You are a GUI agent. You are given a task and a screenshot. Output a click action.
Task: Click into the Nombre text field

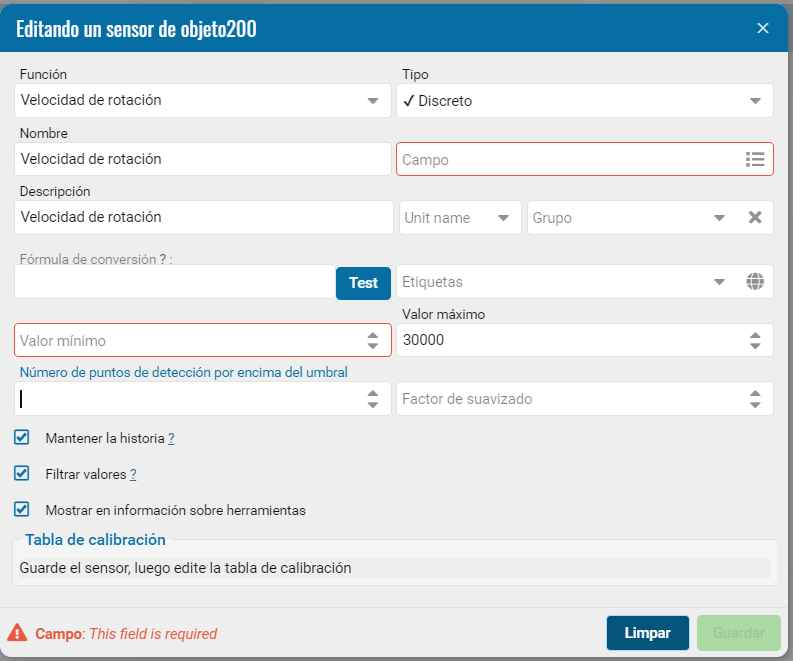[203, 159]
